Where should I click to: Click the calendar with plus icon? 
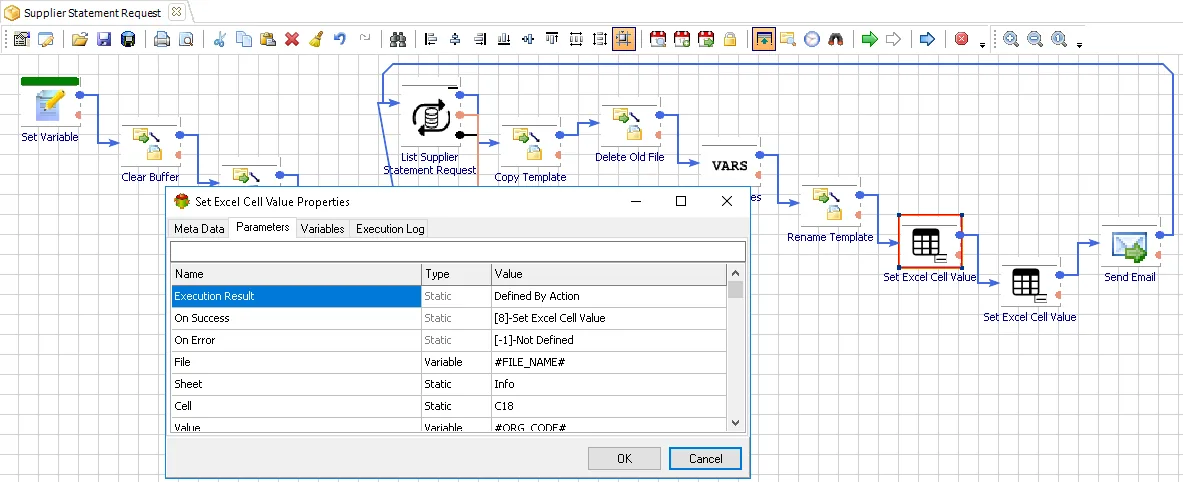[682, 39]
